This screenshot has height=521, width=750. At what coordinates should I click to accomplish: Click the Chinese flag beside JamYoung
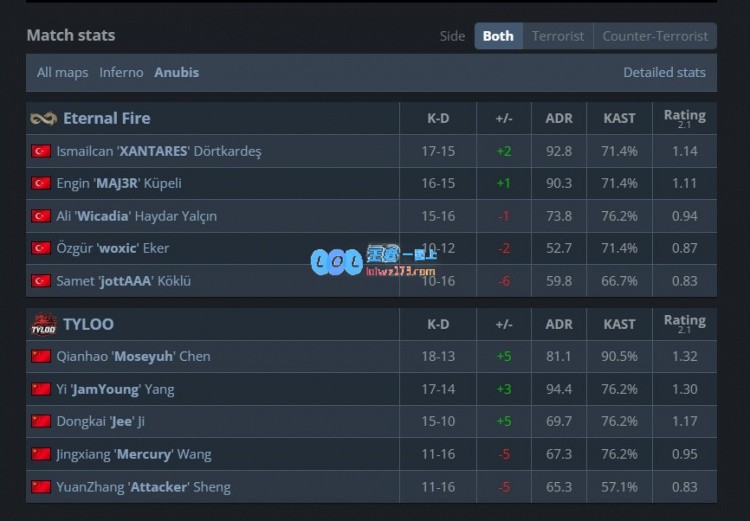click(x=41, y=389)
